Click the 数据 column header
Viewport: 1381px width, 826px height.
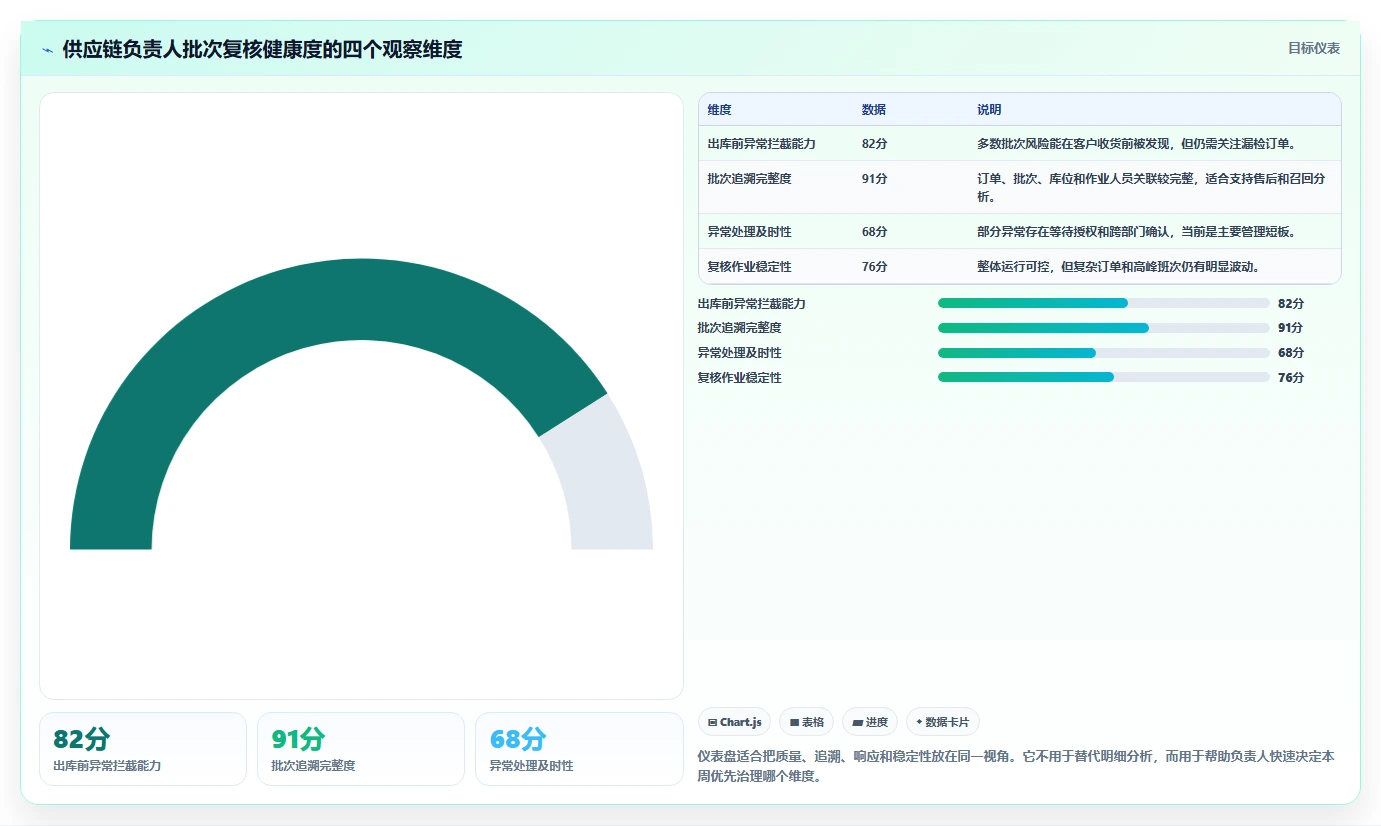(x=873, y=110)
